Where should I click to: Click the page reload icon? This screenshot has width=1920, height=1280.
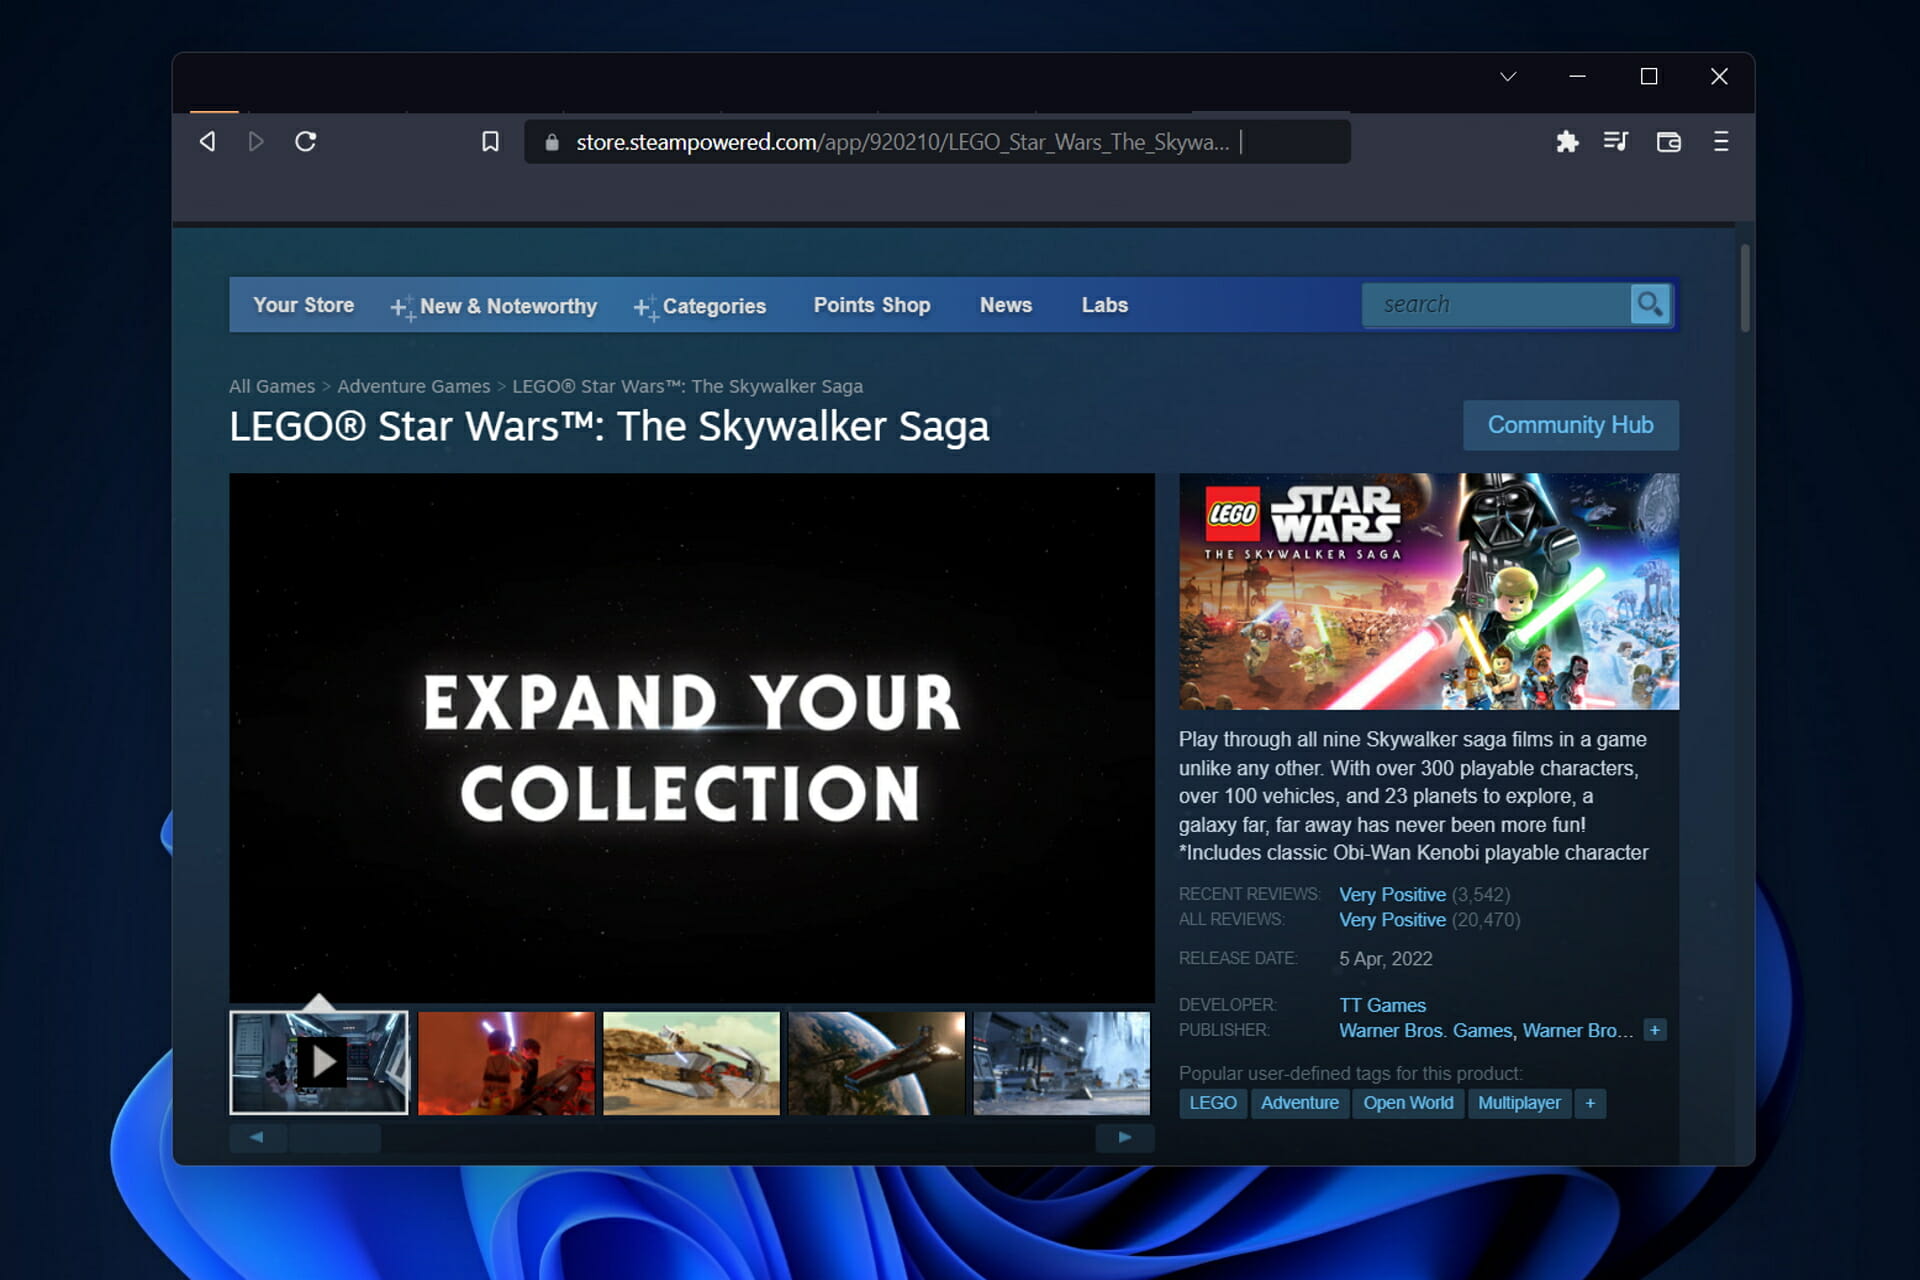point(306,141)
